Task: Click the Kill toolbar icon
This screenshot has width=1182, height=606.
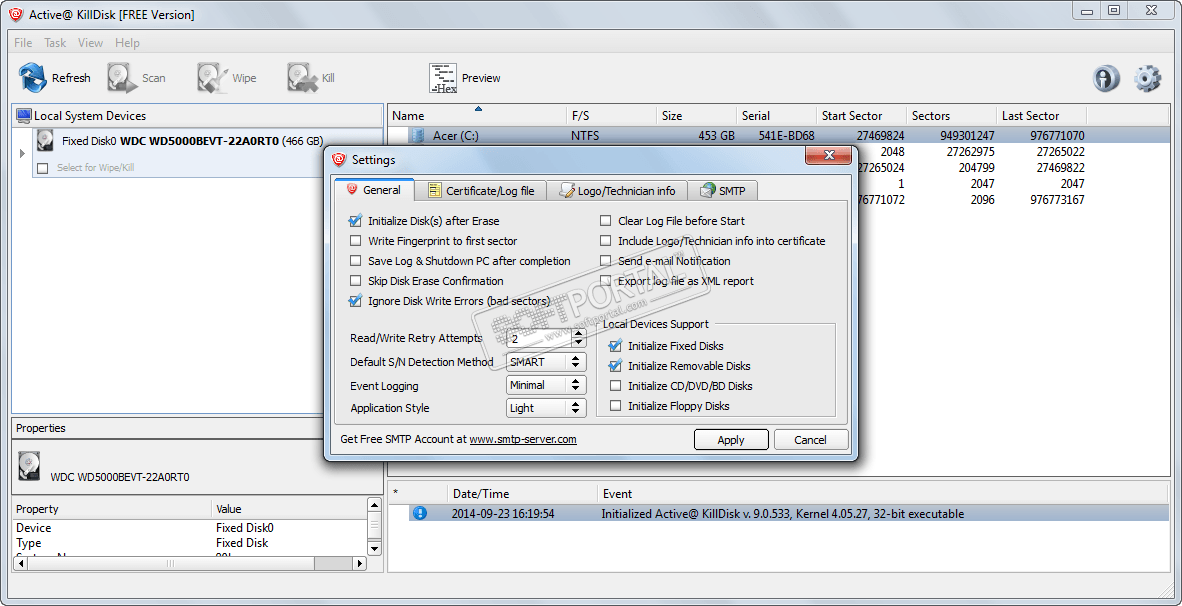Action: pos(302,78)
